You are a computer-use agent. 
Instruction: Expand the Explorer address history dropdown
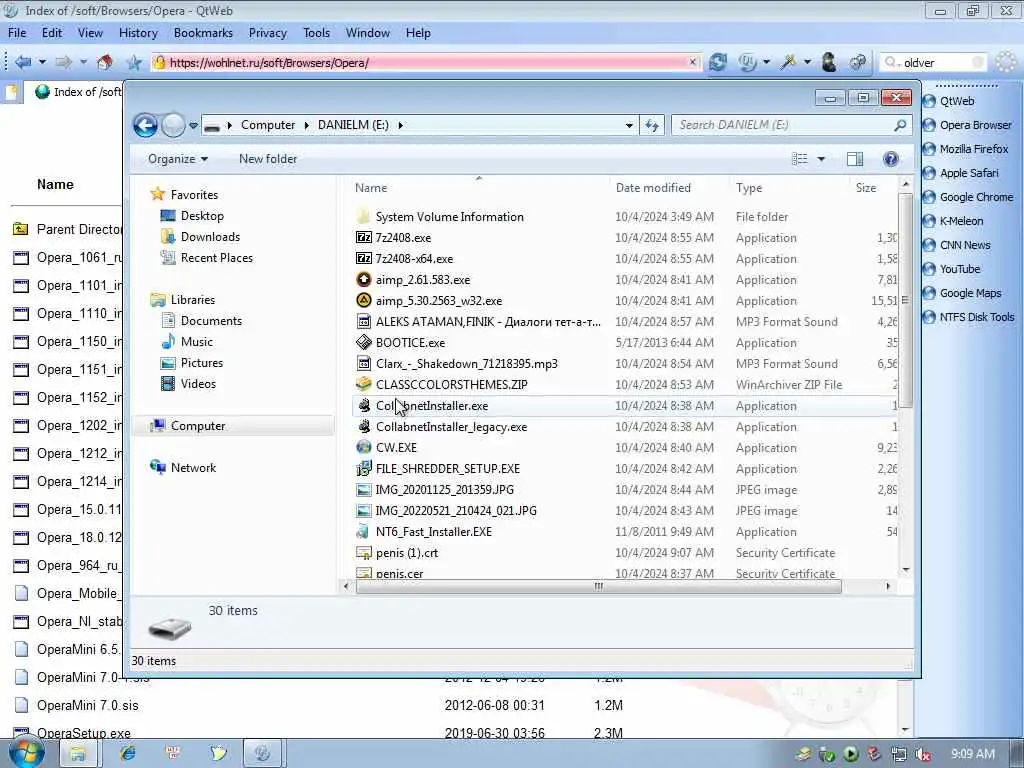[629, 125]
